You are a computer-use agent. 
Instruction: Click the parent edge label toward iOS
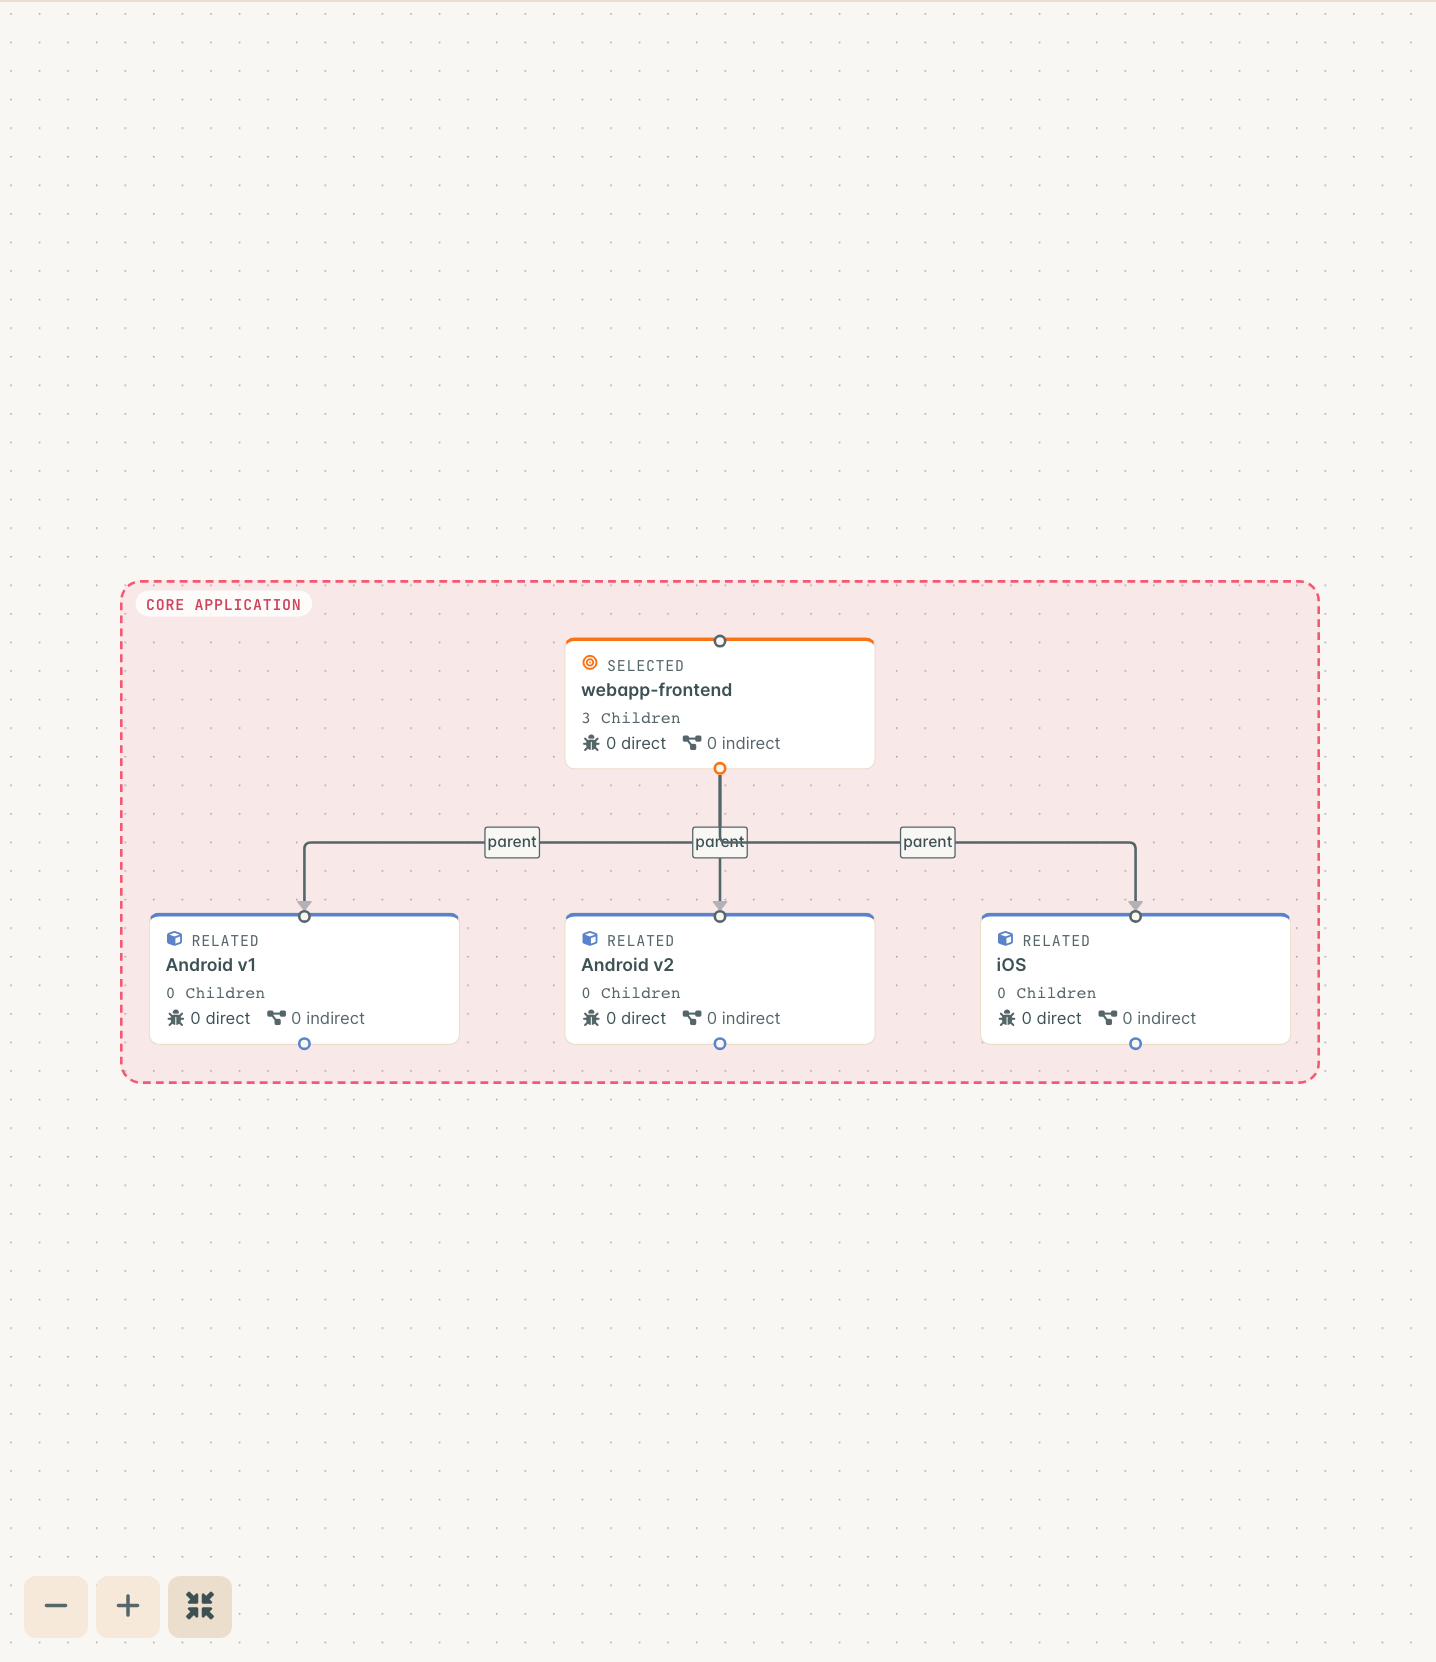coord(928,842)
